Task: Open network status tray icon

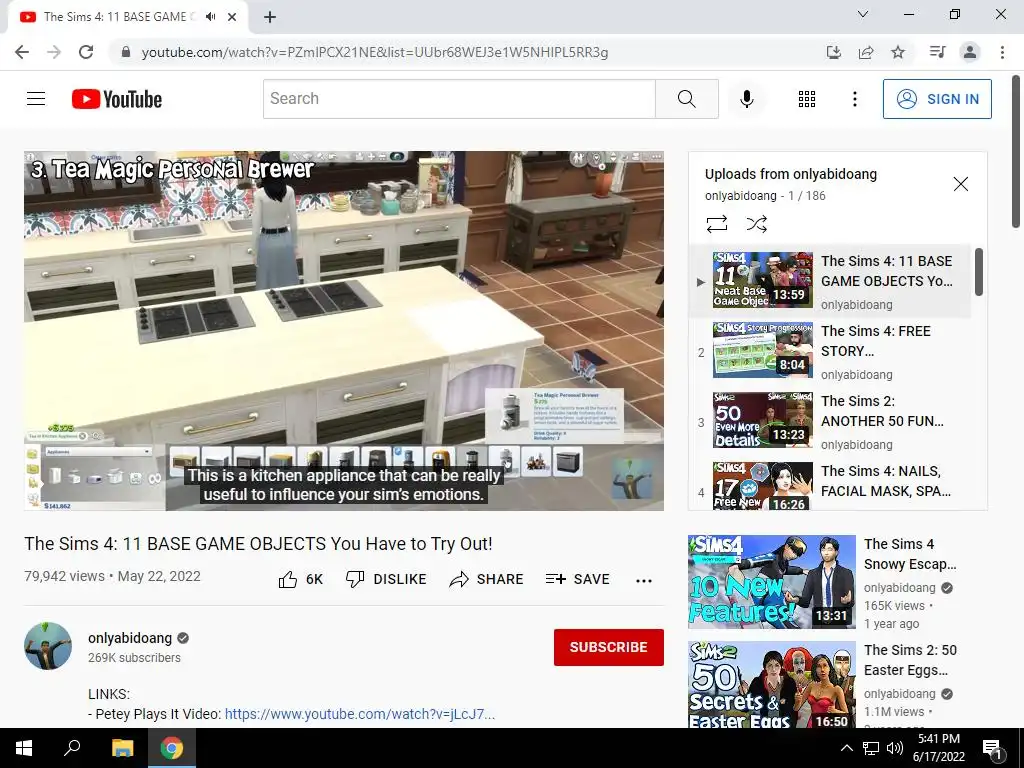Action: [x=871, y=748]
